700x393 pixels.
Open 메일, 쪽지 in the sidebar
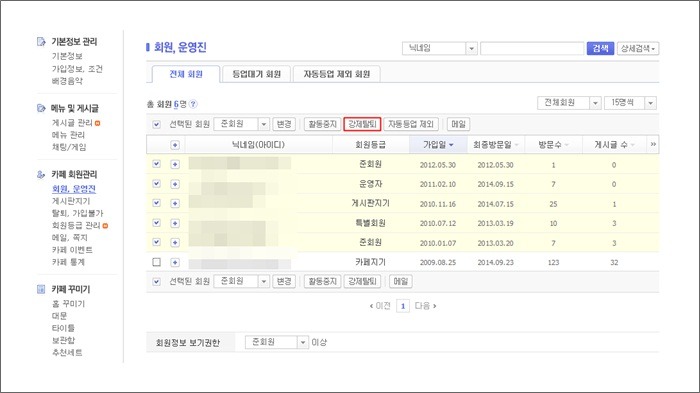70,238
